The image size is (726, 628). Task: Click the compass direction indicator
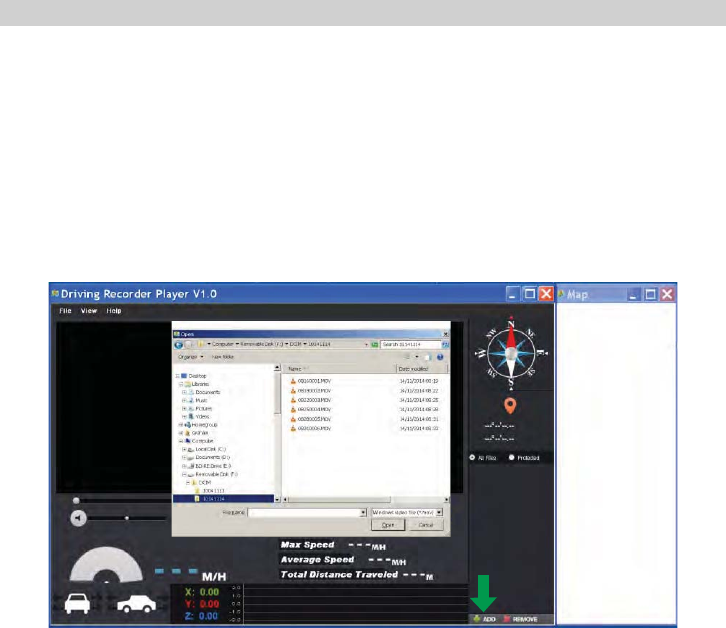[x=511, y=354]
